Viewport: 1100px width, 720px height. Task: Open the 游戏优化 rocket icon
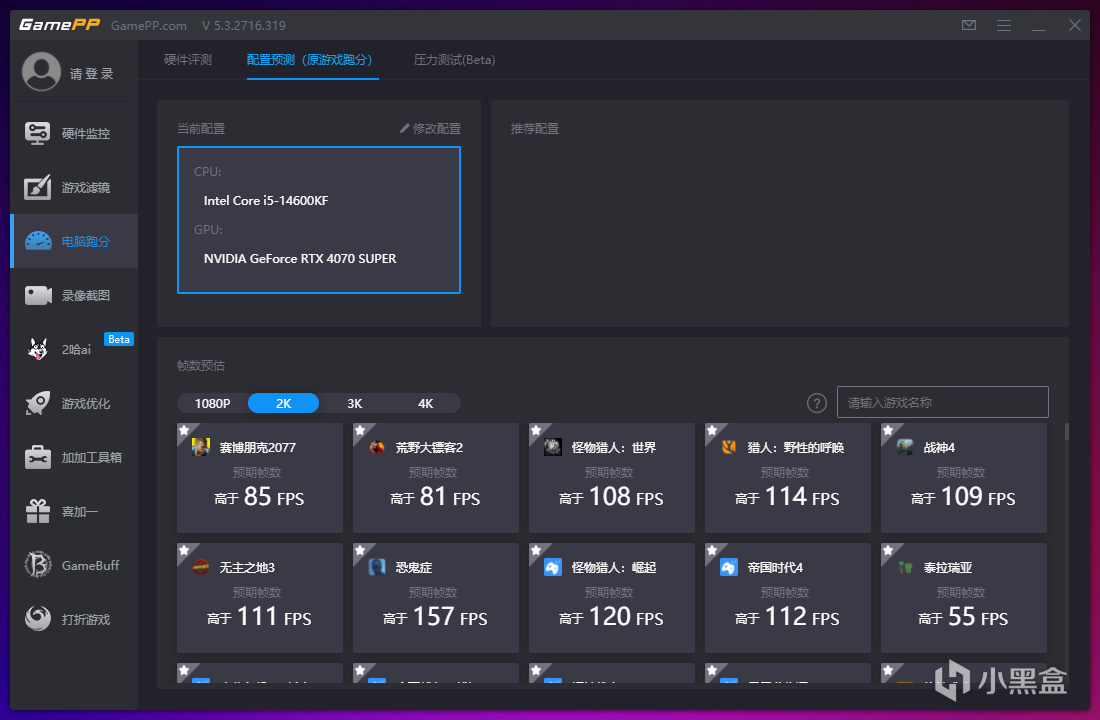[37, 404]
